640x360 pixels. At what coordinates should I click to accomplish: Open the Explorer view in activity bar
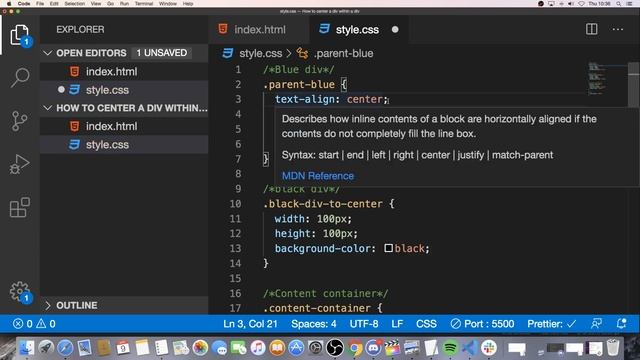[20, 35]
